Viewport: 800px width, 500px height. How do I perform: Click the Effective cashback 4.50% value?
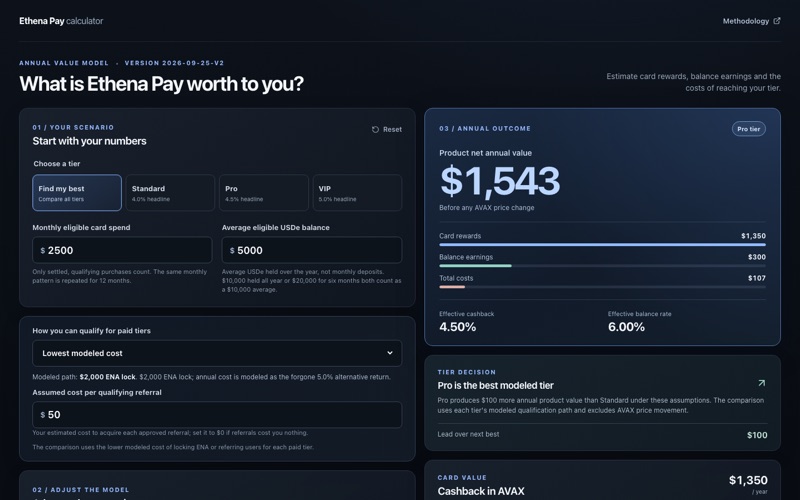pyautogui.click(x=458, y=327)
